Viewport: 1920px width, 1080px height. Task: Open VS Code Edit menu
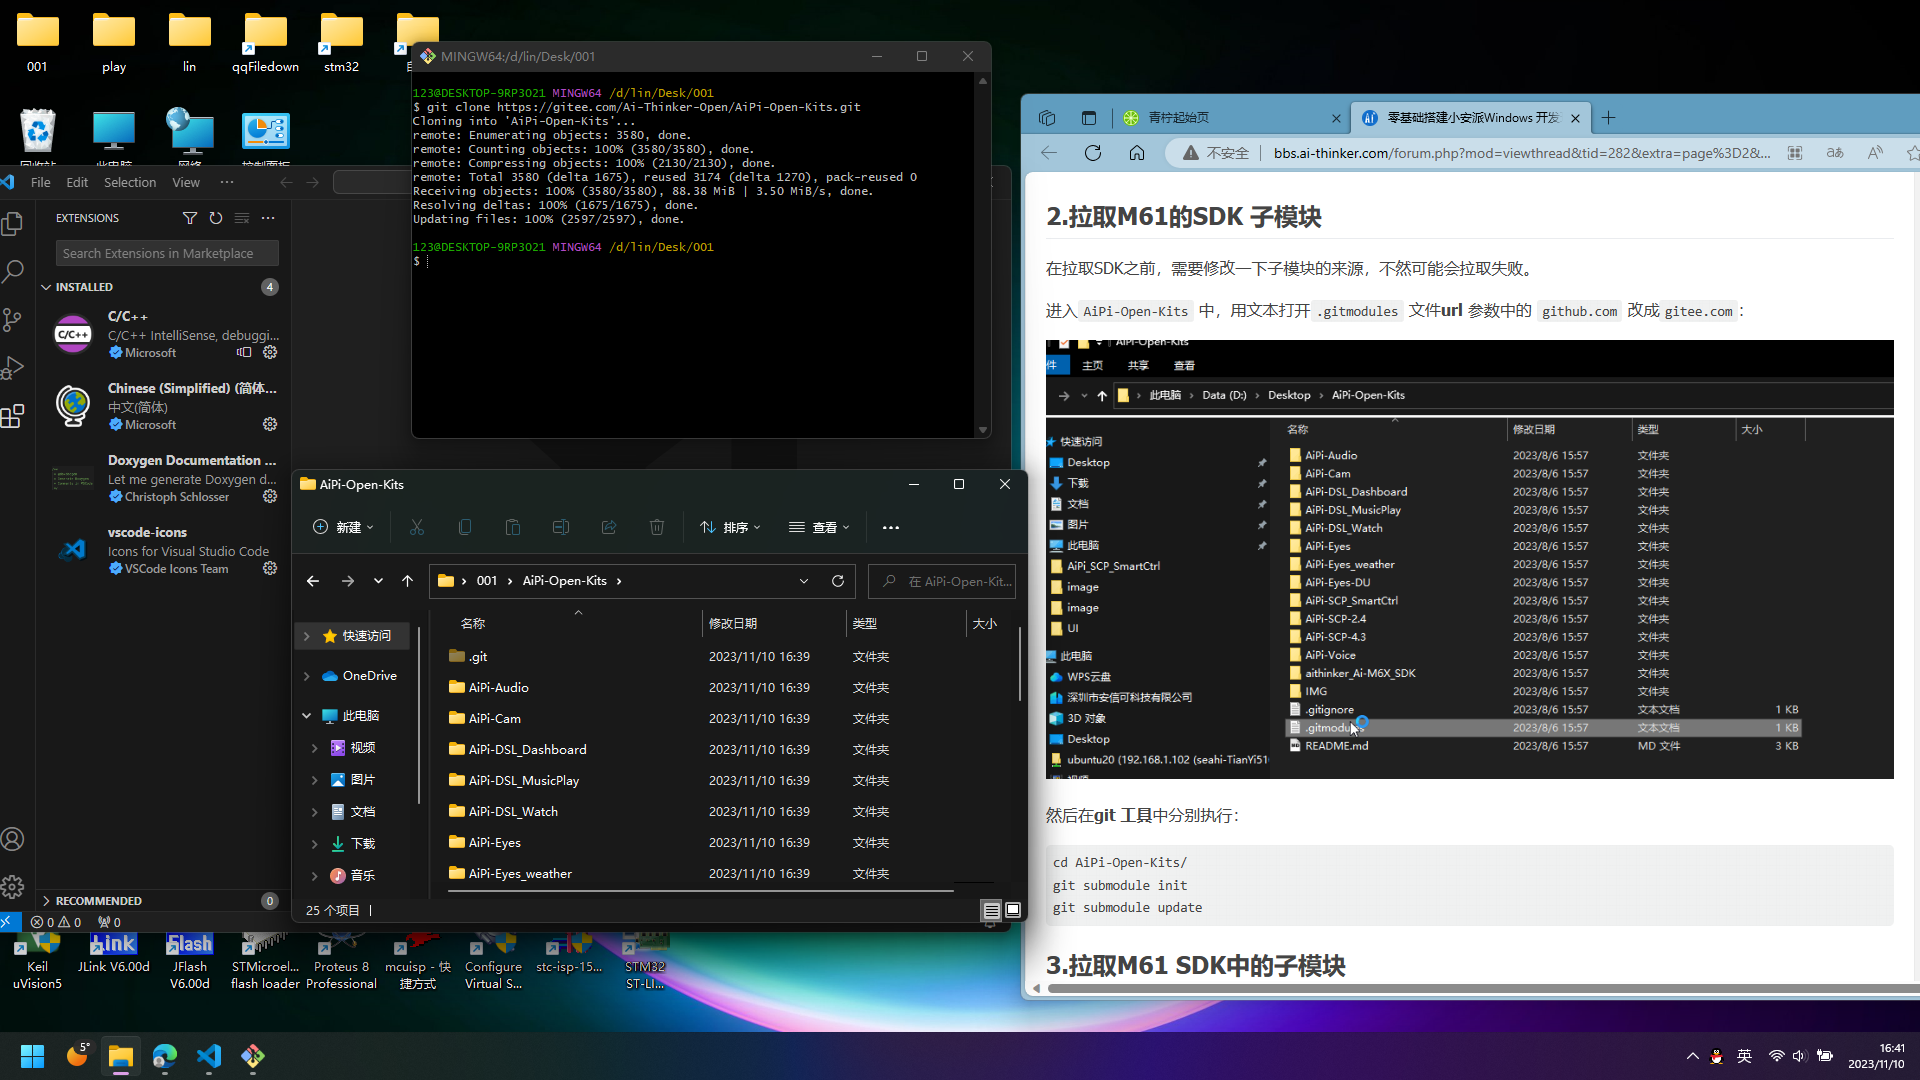tap(77, 182)
